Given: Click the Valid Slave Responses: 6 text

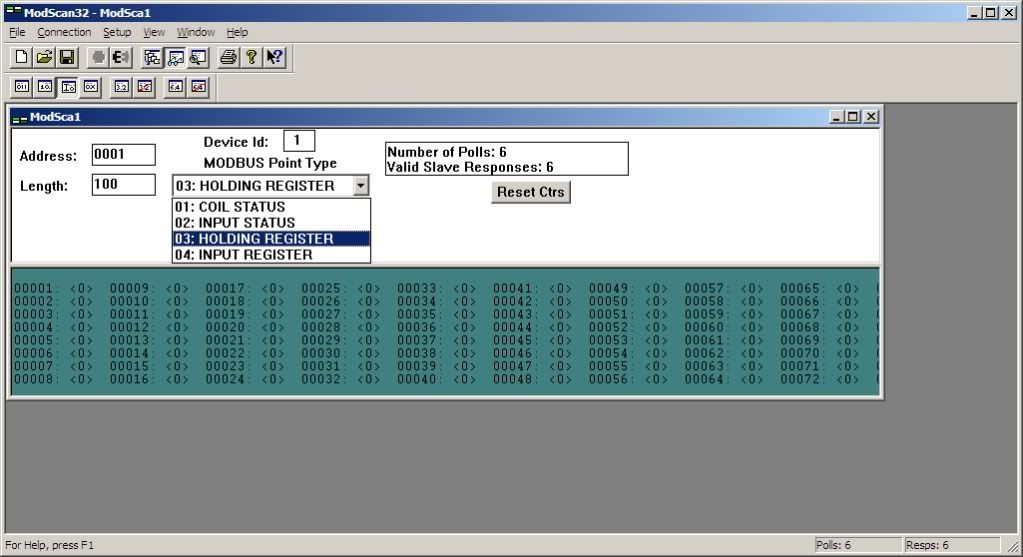Looking at the screenshot, I should (470, 167).
